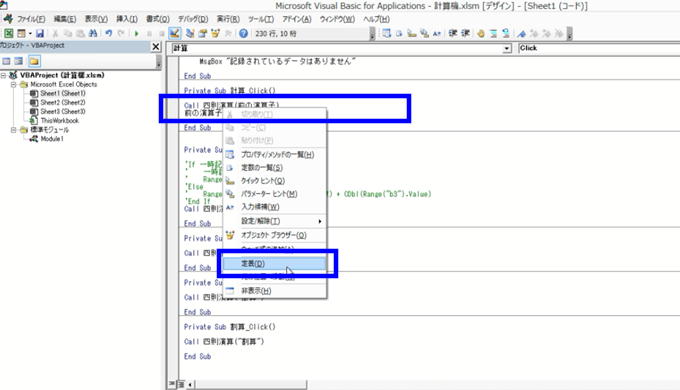Click the Complete Word icon in Edit toolbar

coord(437,33)
